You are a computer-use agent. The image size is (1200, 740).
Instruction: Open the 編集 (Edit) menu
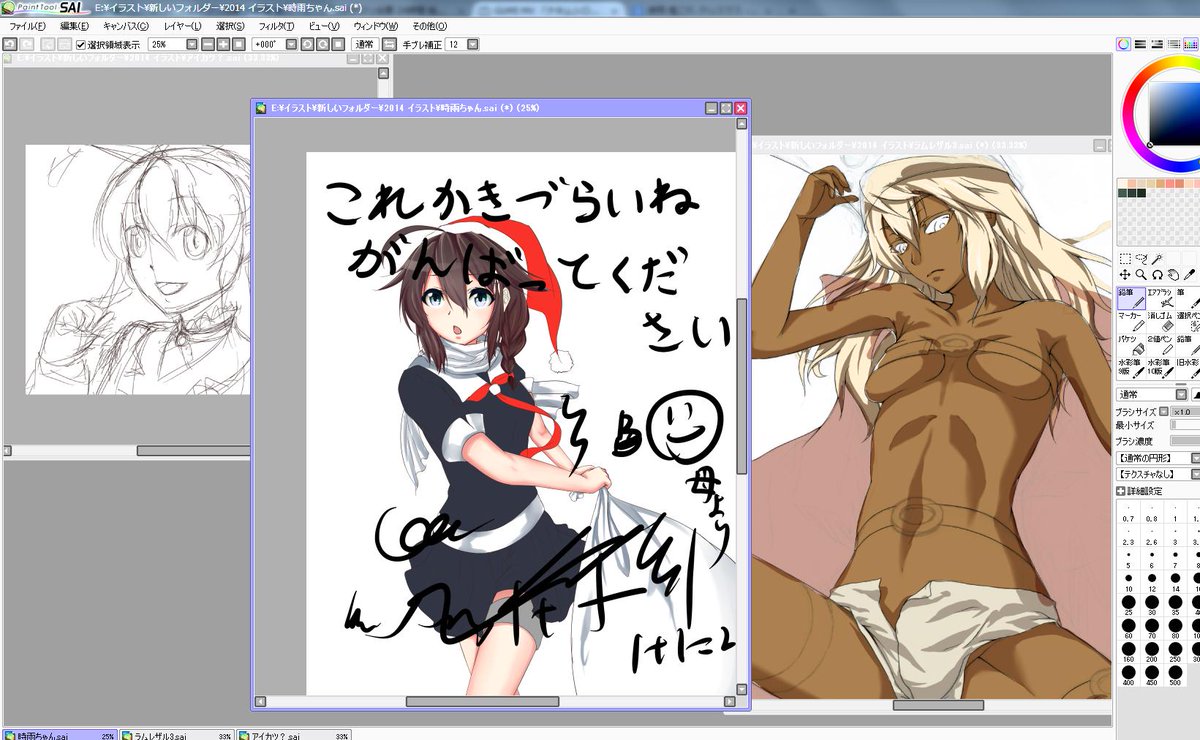pos(74,26)
